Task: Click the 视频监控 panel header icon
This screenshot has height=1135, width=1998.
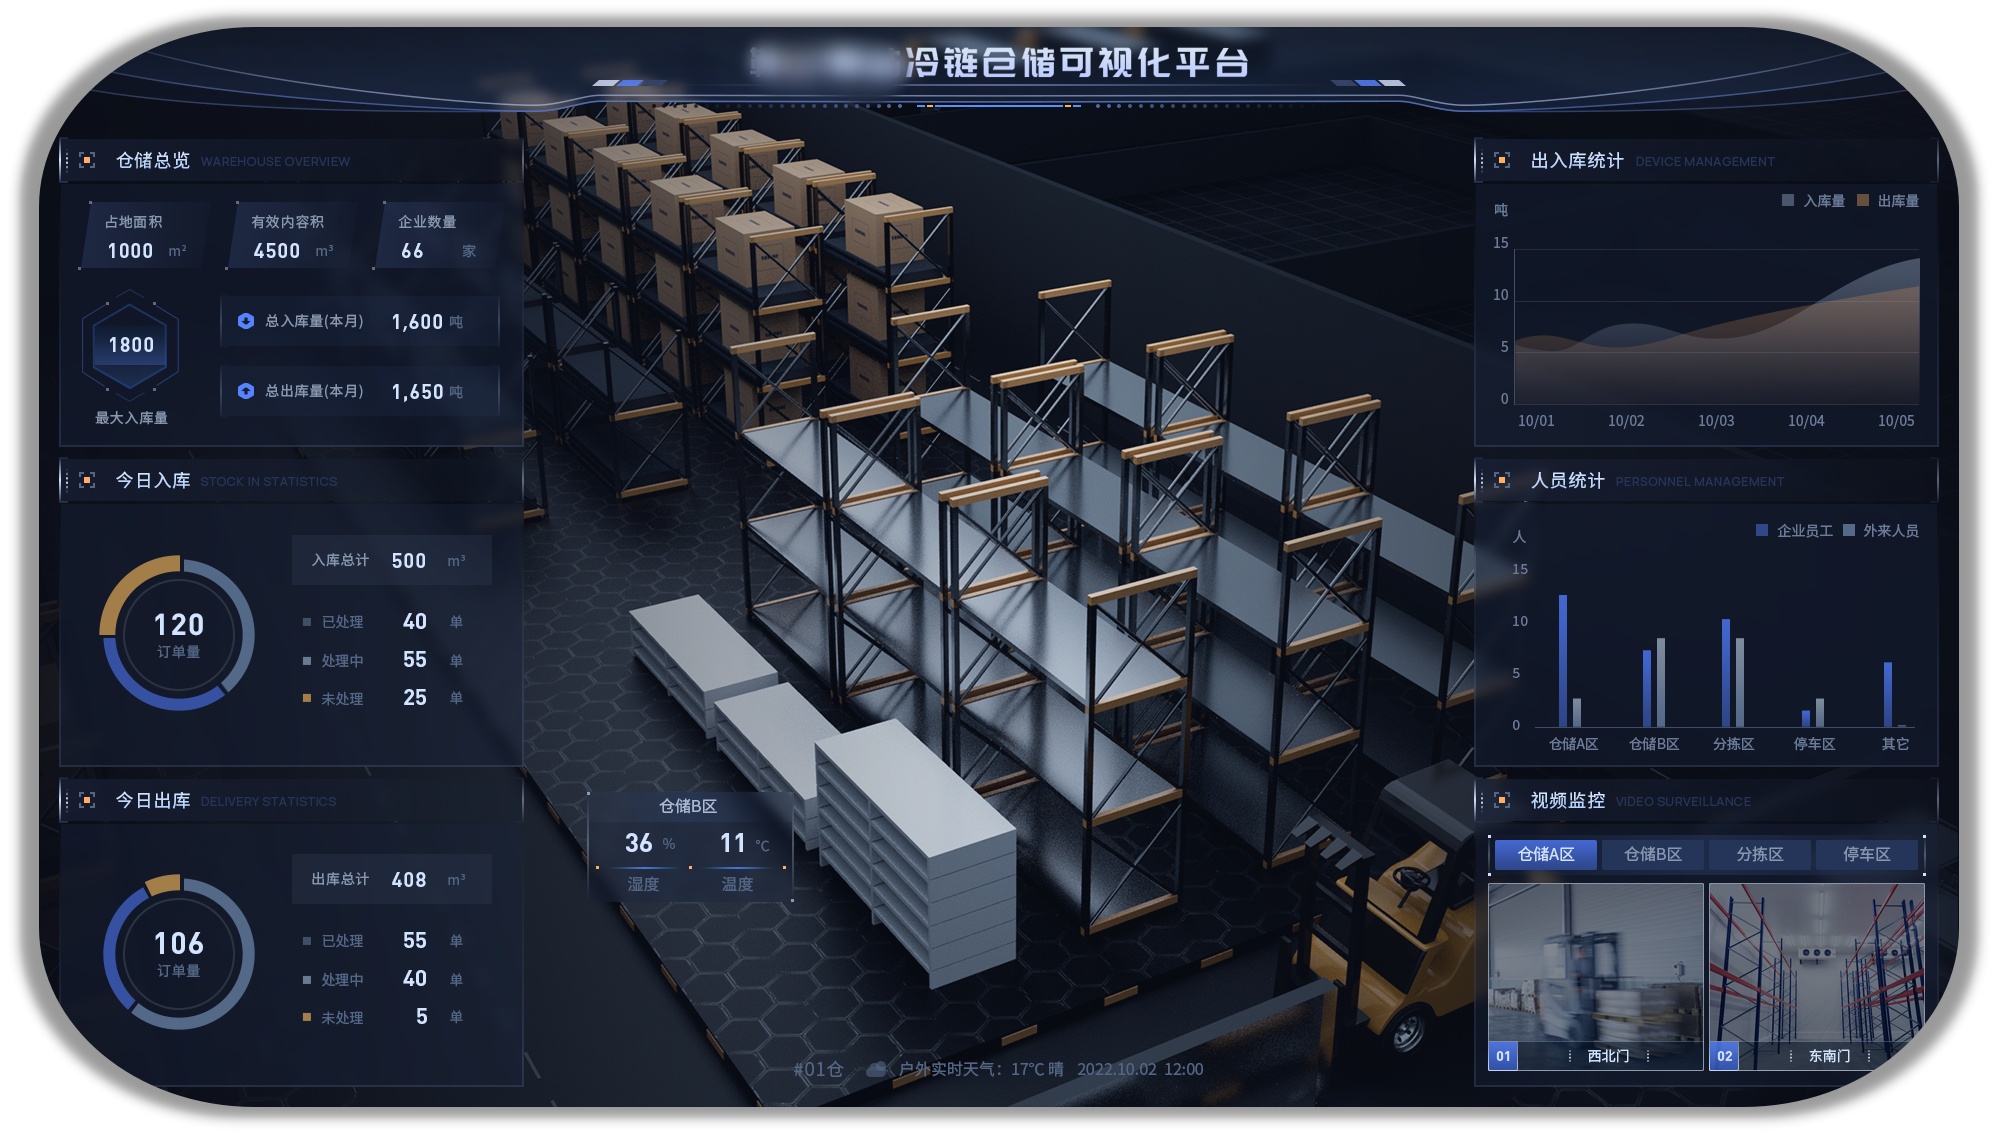Action: pos(1502,800)
